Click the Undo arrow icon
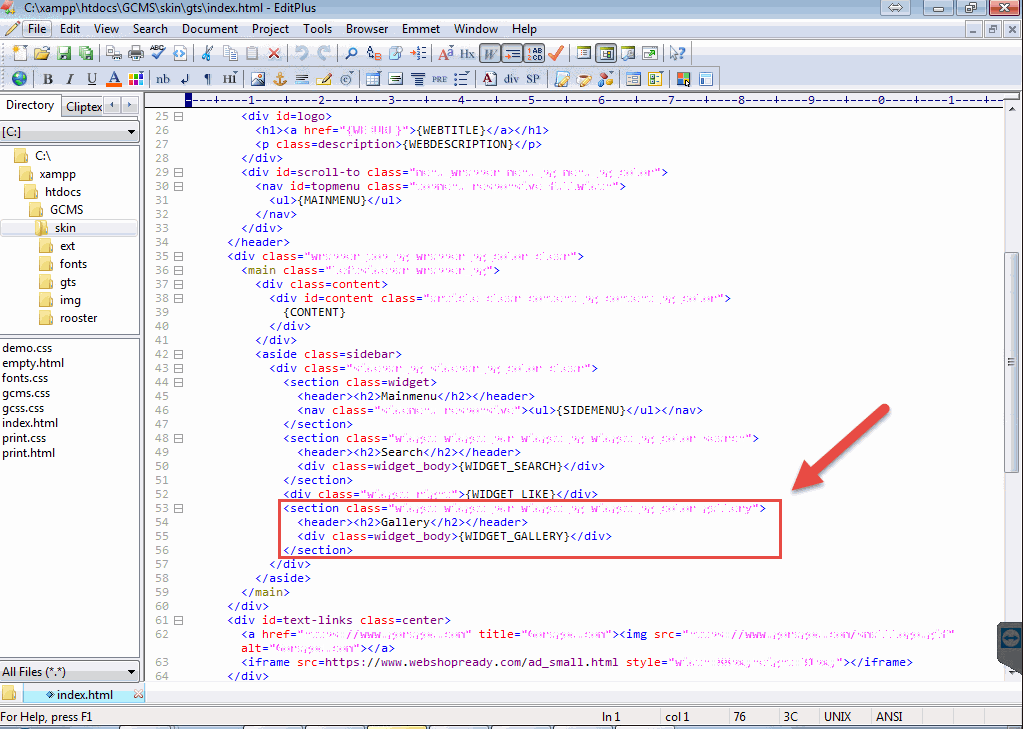This screenshot has height=729, width=1023. point(301,53)
